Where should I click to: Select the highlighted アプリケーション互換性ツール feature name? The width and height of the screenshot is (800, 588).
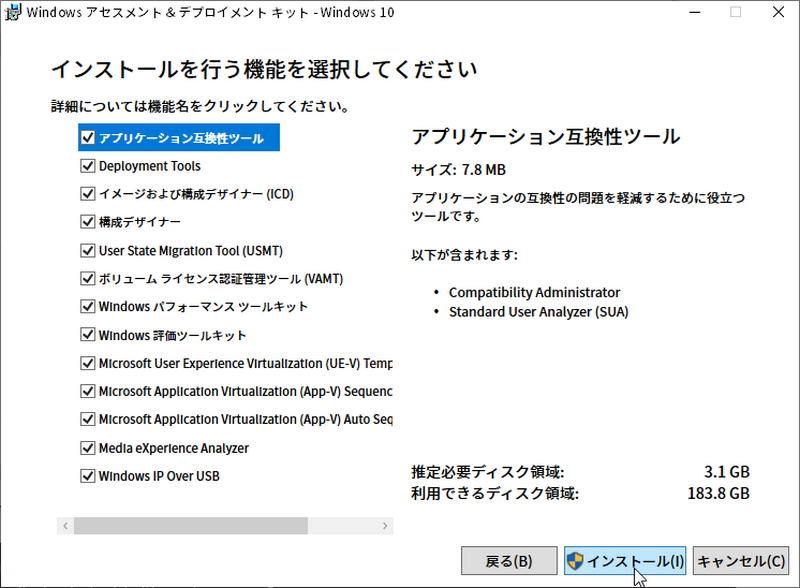point(181,138)
